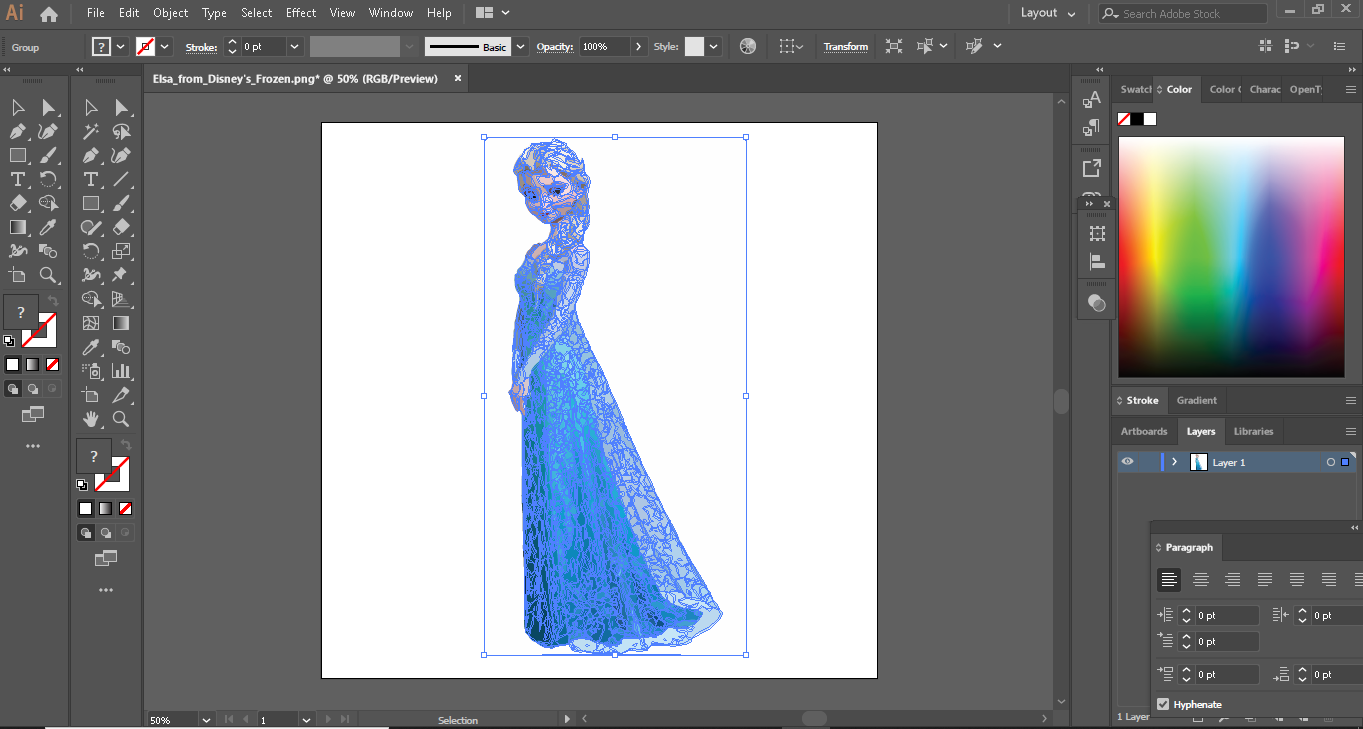The width and height of the screenshot is (1363, 729).
Task: Open the Effect menu
Action: (x=300, y=13)
